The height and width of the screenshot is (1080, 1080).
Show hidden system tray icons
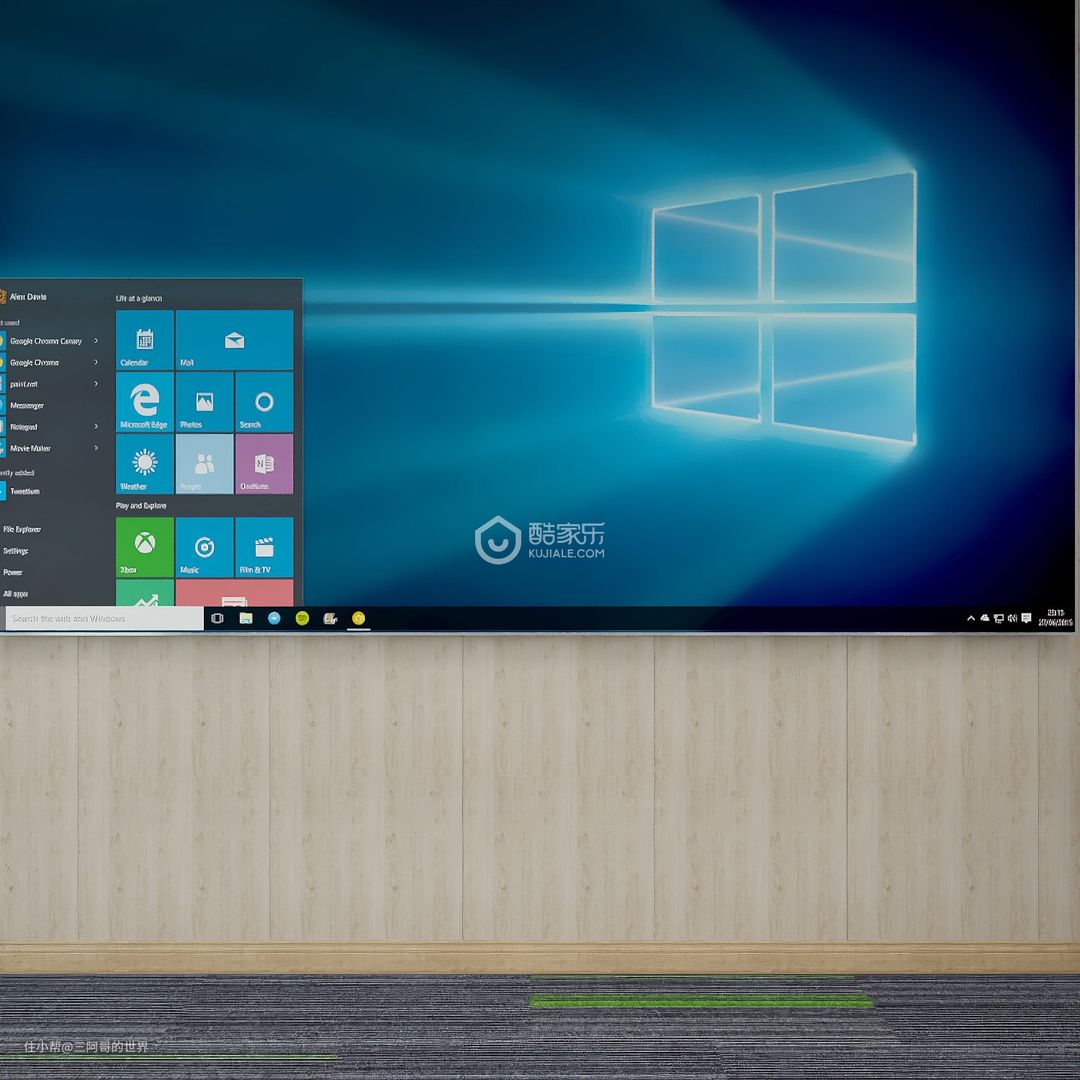970,619
